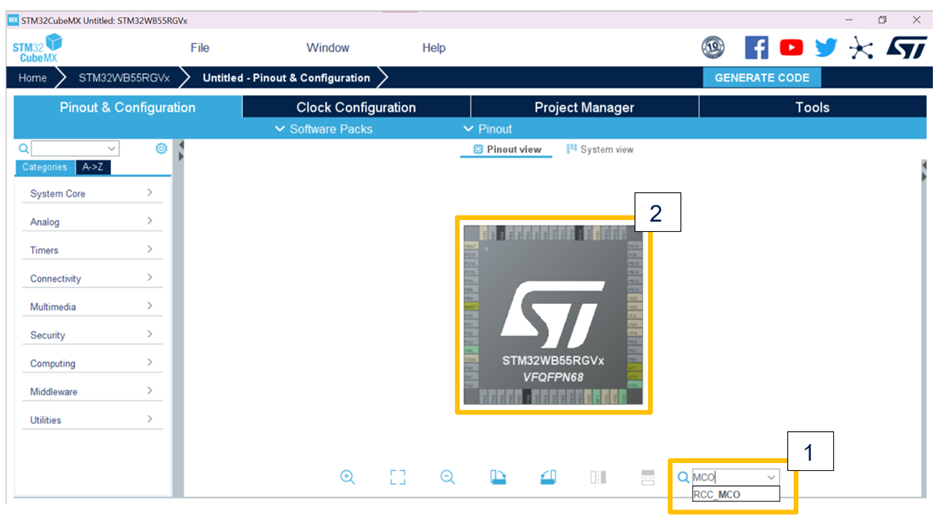
Task: Click the STM32WB55RGVx breadcrumb
Action: [124, 77]
